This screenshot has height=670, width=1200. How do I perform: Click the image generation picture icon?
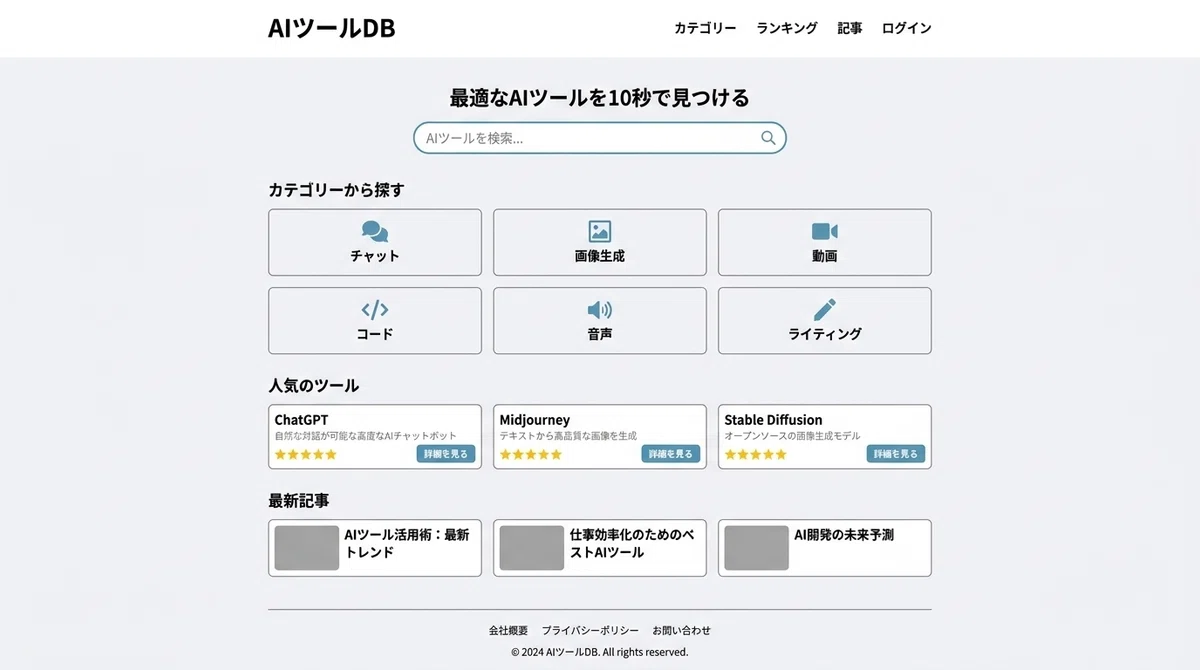tap(600, 232)
